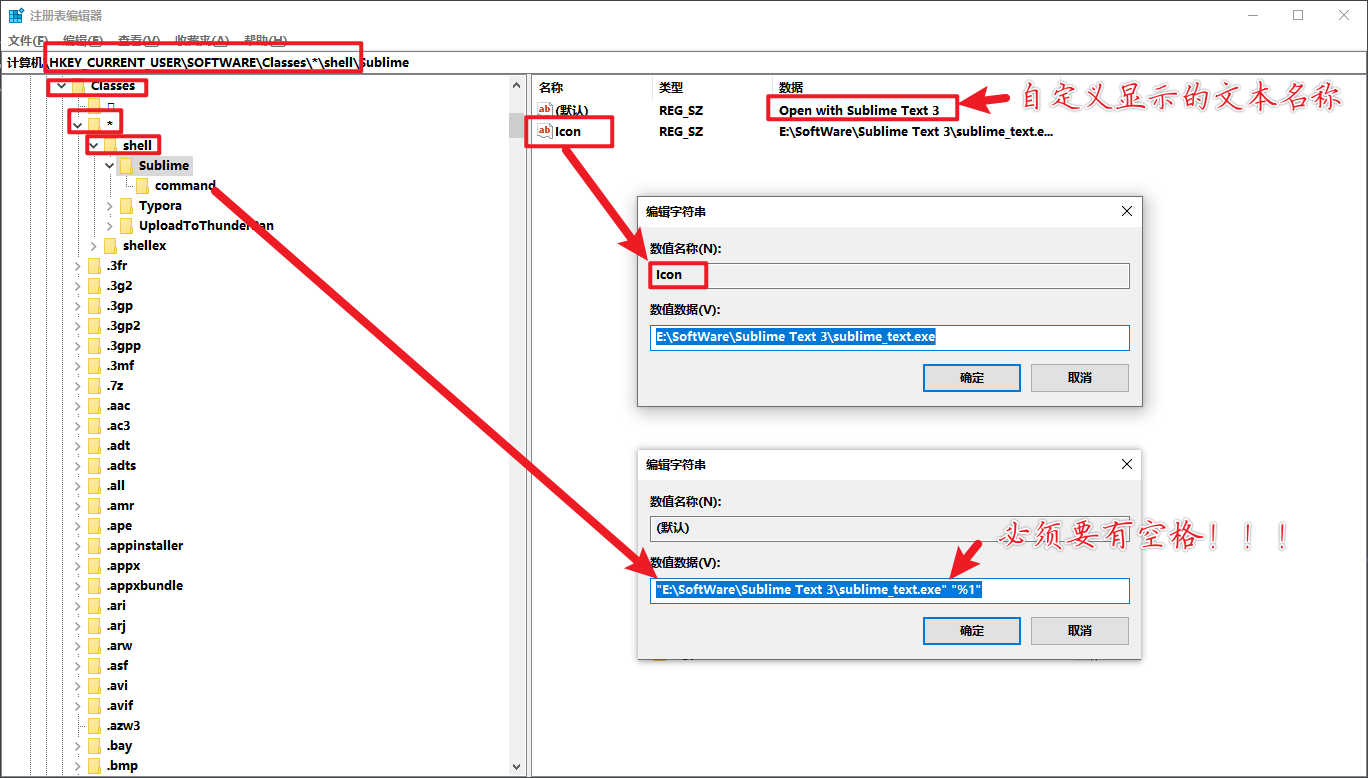Close the Icon edit string dialog
Screen dimensions: 1368x778
1127,211
